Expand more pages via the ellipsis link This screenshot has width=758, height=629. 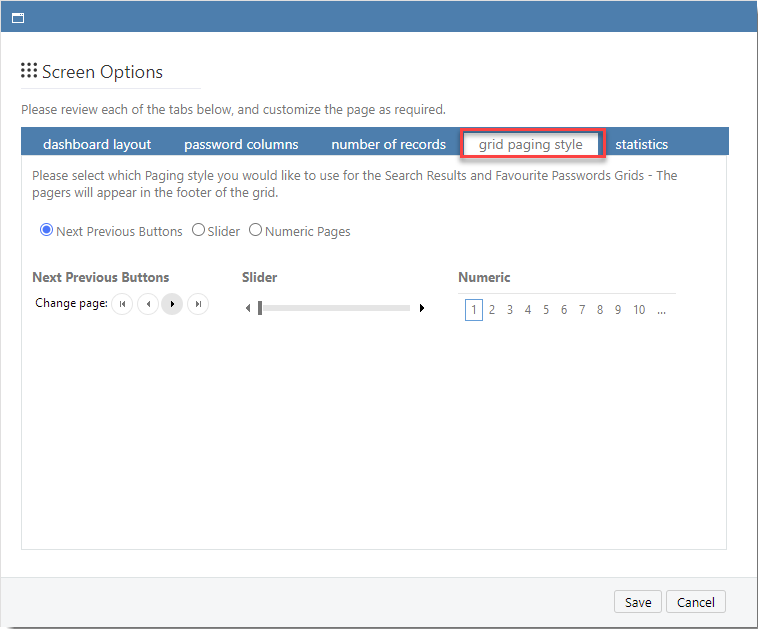661,310
